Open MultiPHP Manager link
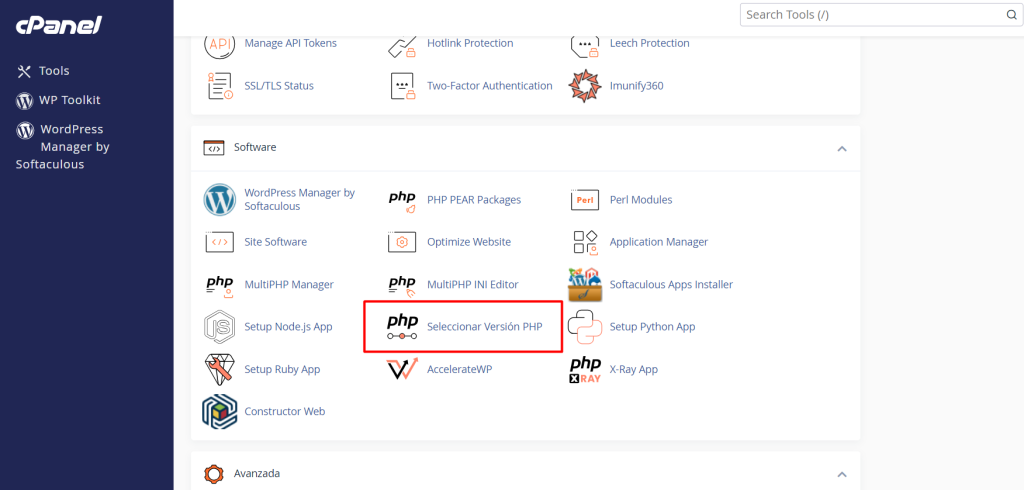1024x490 pixels. click(x=289, y=284)
